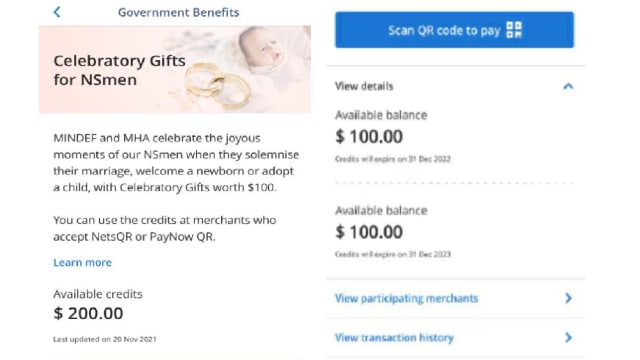Screen dimensions: 640x360
Task: Click the Scan QR code to pay button
Action: pos(454,30)
